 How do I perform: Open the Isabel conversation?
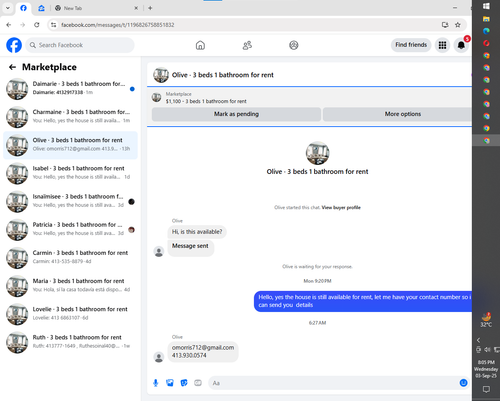(70, 173)
